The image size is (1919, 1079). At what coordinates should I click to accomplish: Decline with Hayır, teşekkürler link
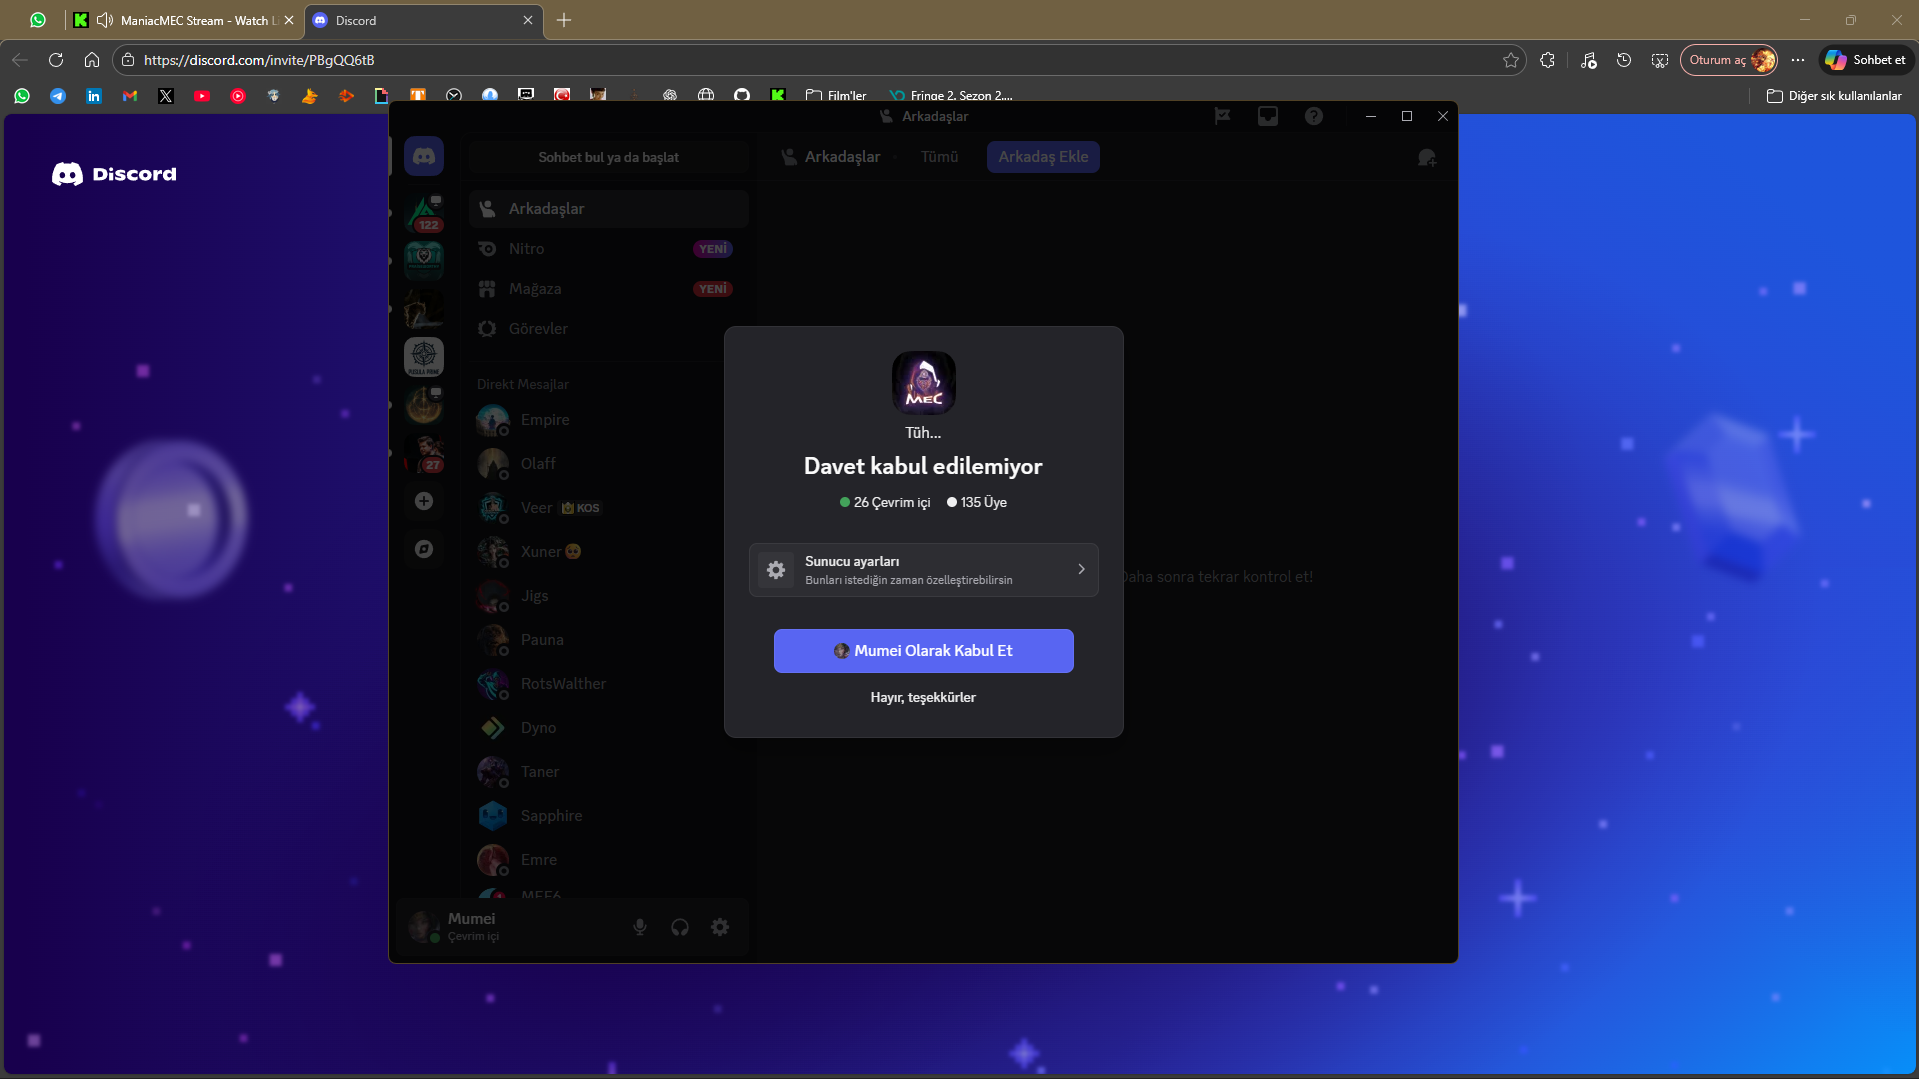(923, 697)
